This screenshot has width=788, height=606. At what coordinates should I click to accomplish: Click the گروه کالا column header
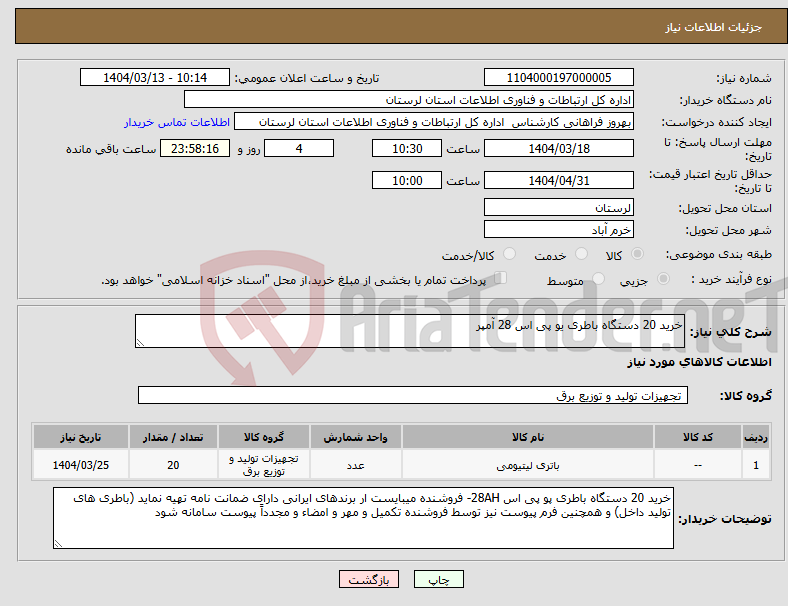tap(264, 437)
